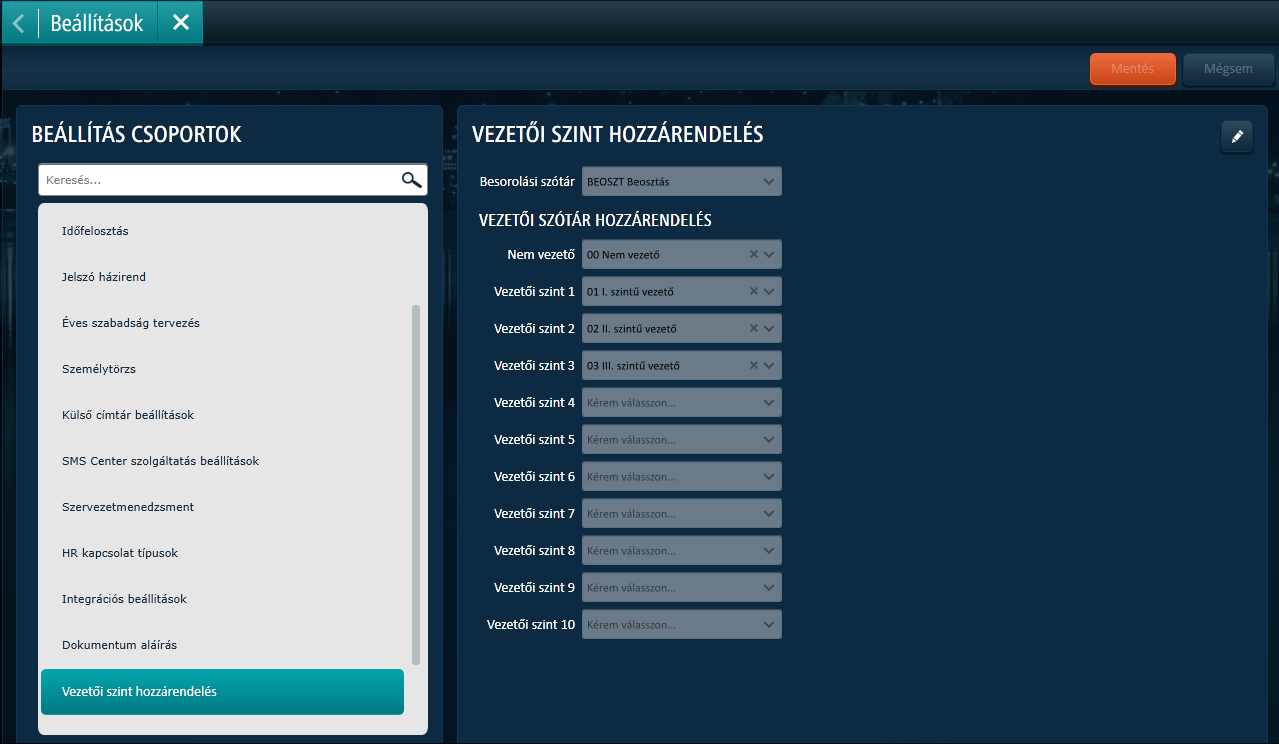
Task: Select Dokumentum aláírás entry
Action: point(222,645)
